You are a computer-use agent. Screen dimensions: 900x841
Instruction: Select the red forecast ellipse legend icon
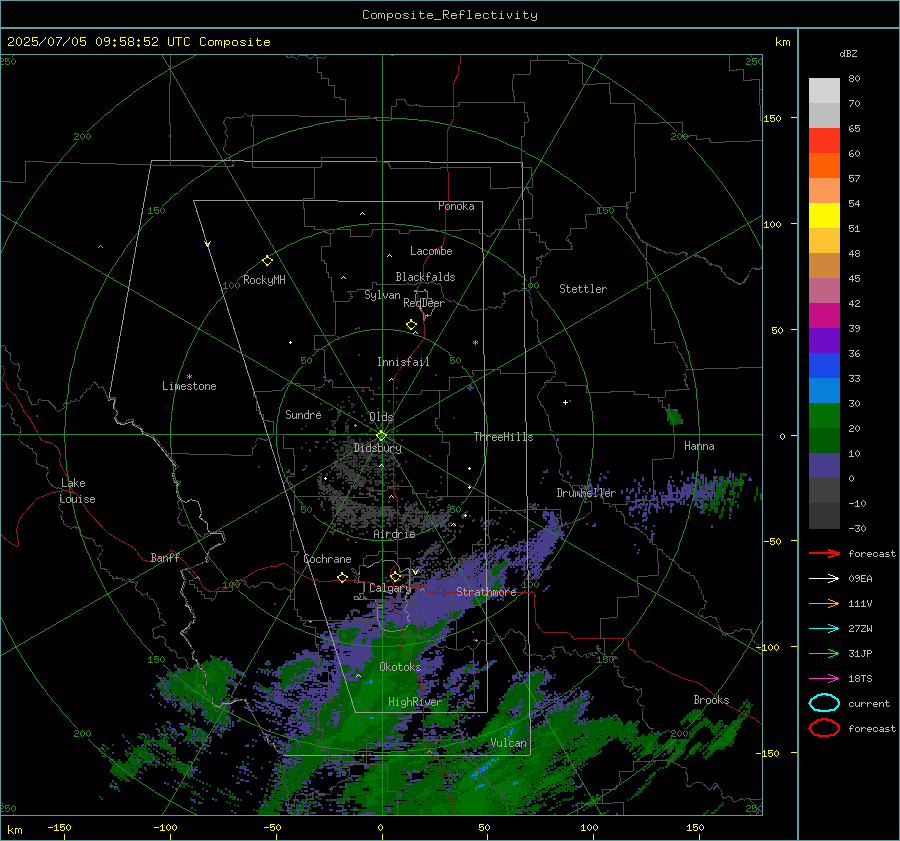point(824,728)
